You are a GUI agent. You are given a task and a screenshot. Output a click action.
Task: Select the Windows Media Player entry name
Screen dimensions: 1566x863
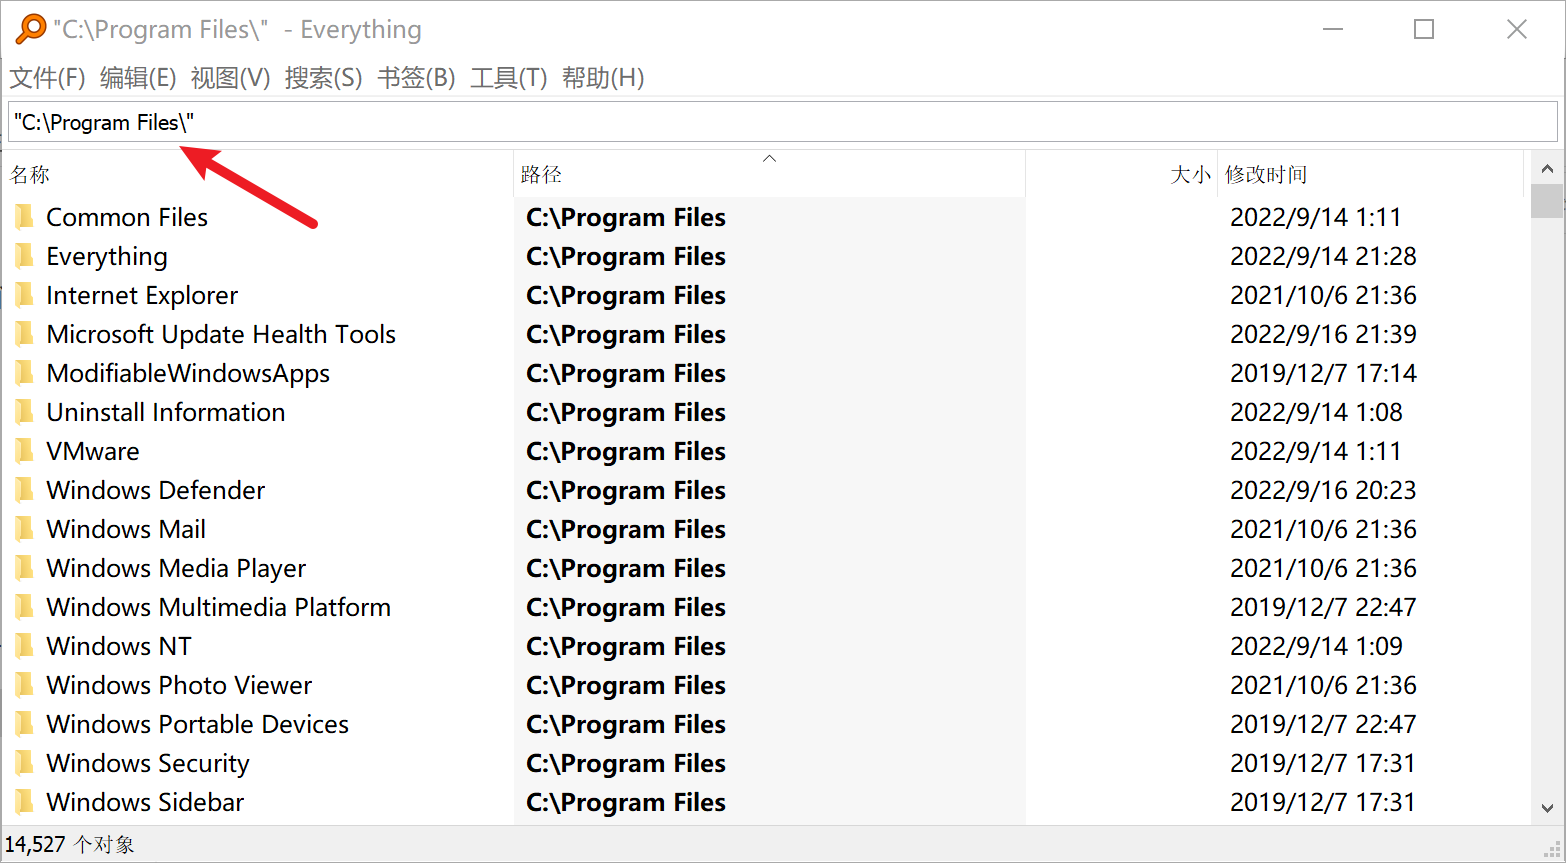176,568
